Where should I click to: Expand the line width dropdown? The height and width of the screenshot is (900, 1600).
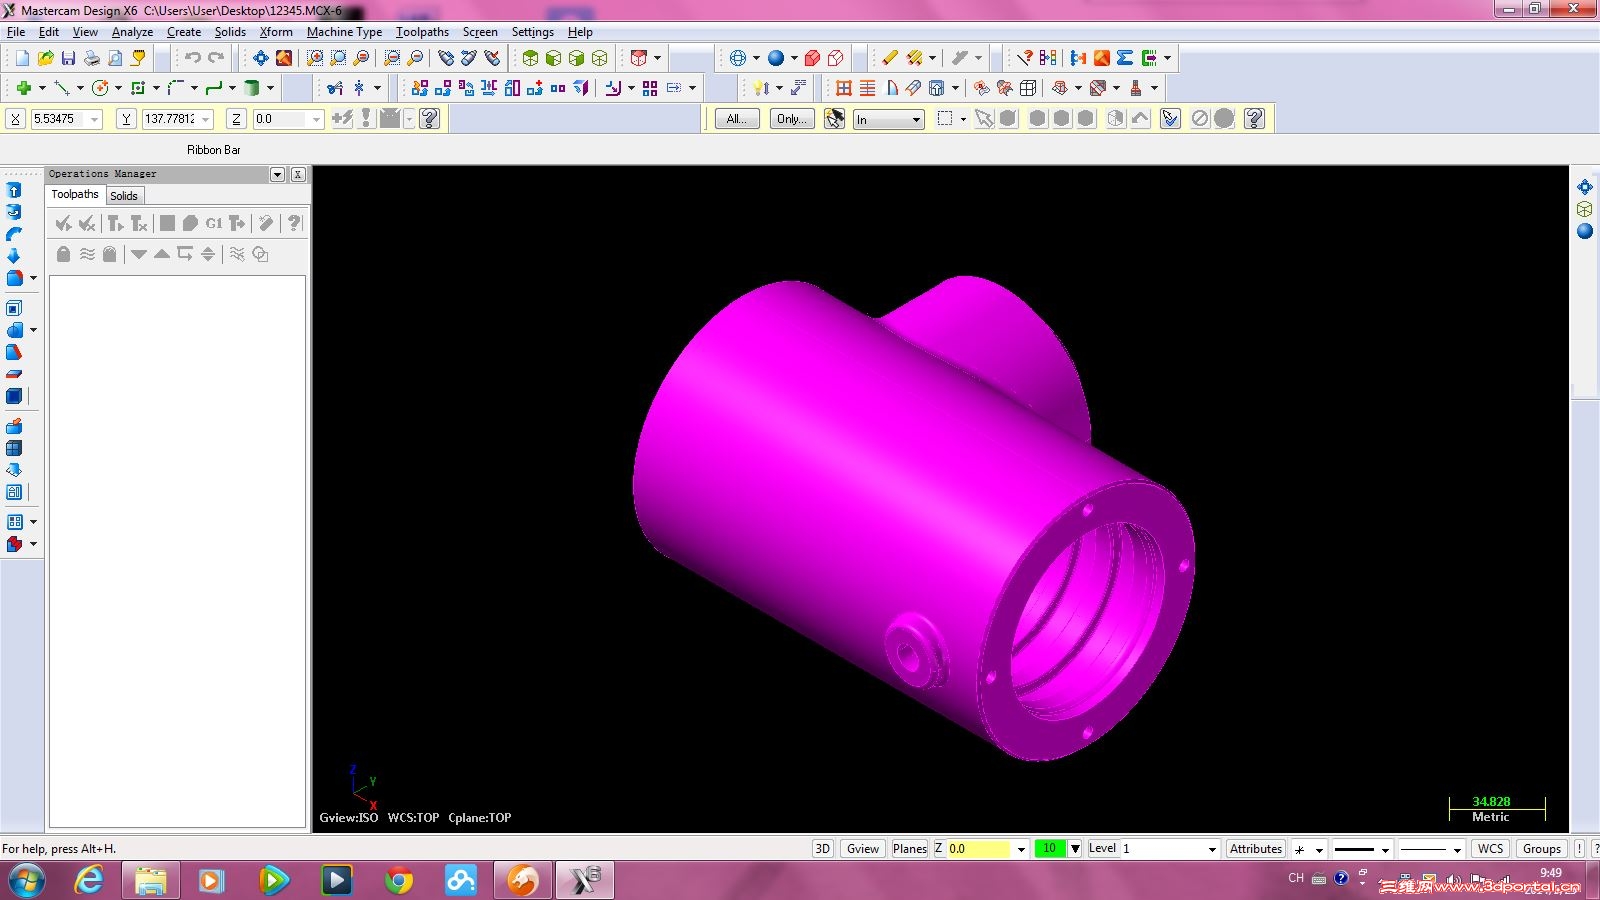[x=1457, y=849]
